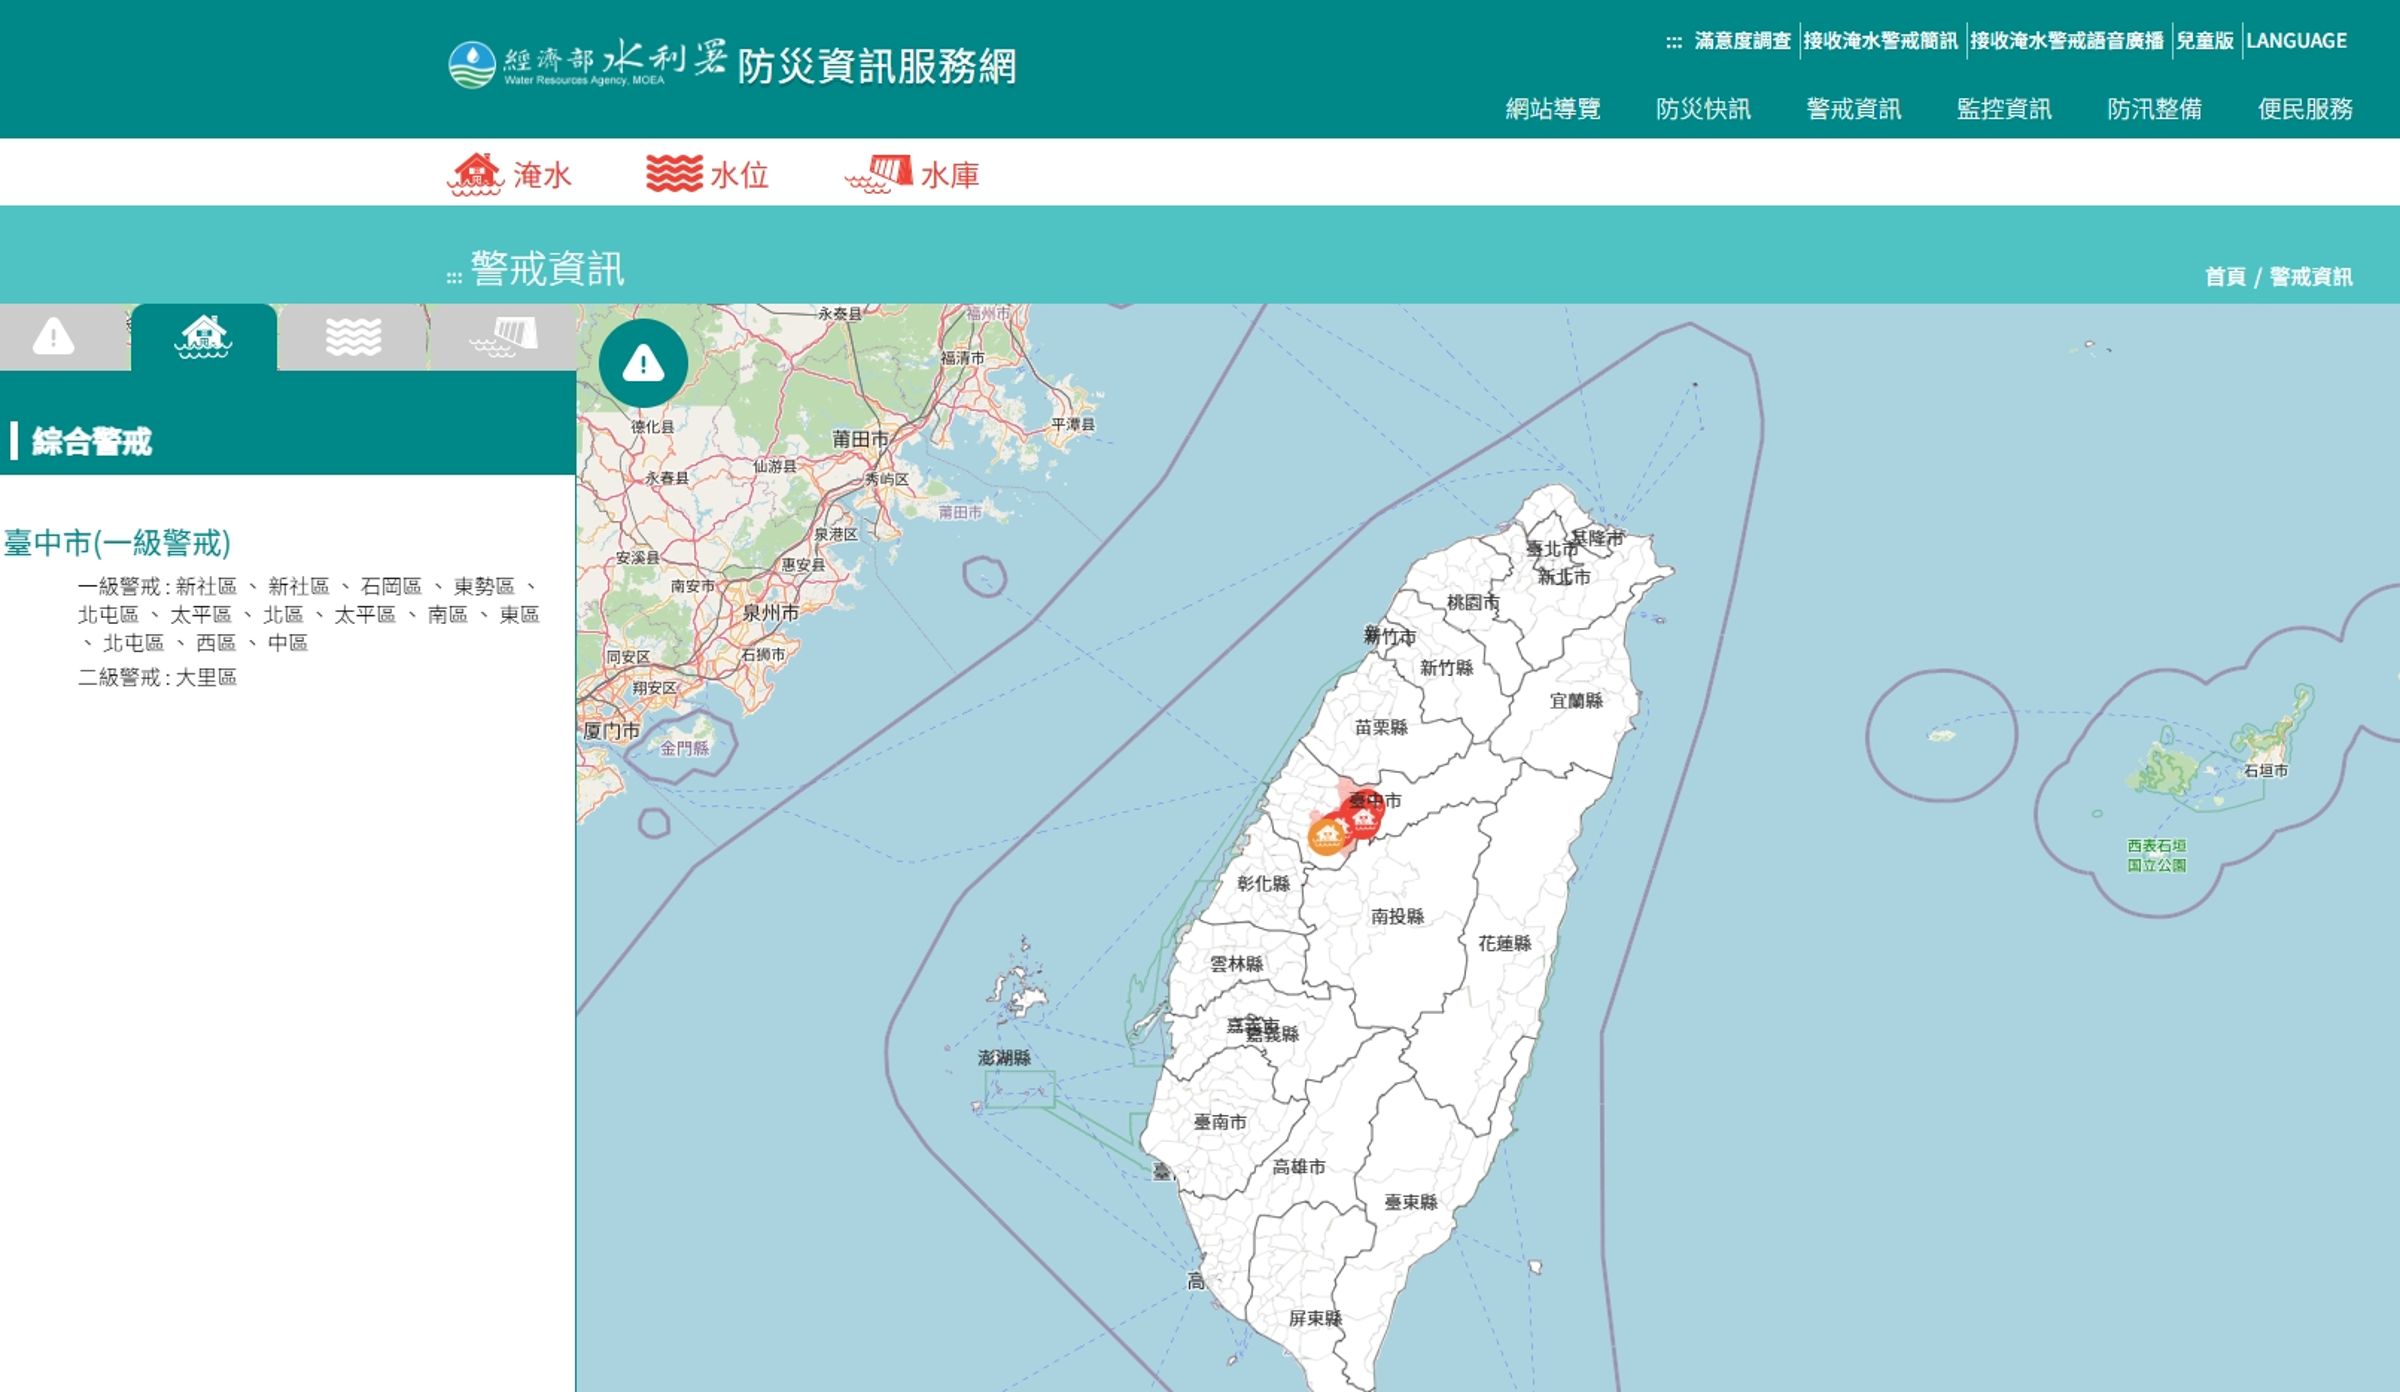Switch to the reservoir dam side tab

(503, 337)
